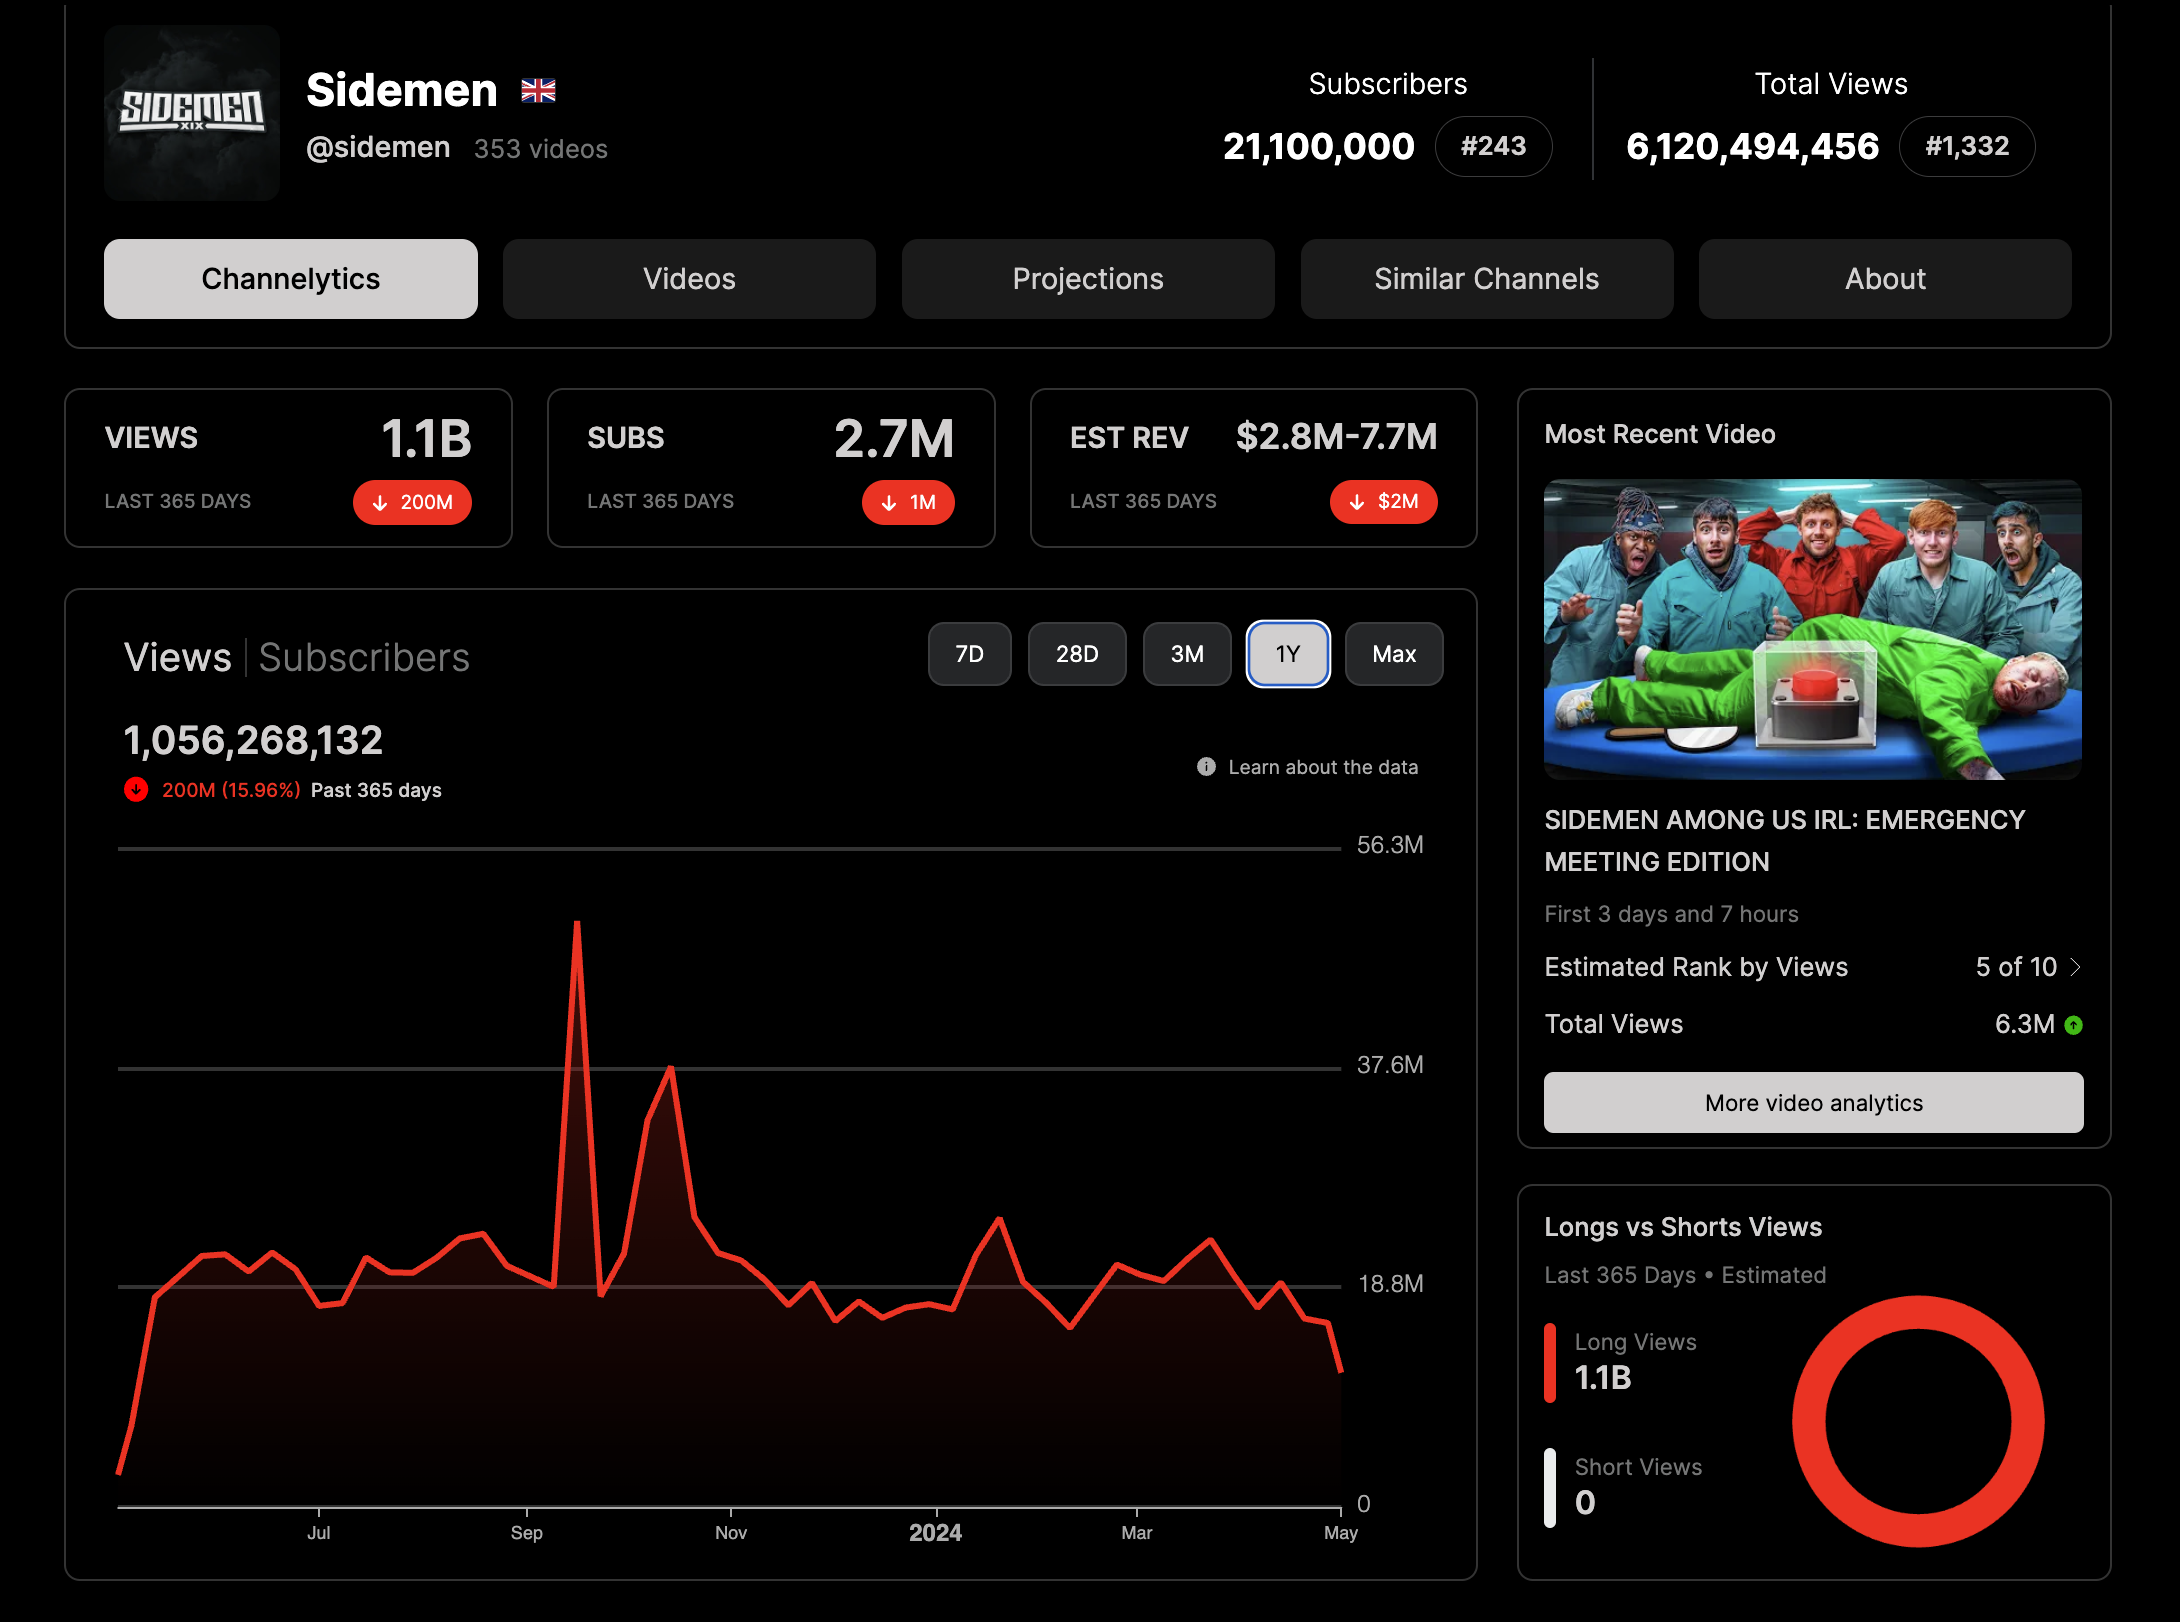Open the Channelytics tab
Image resolution: width=2180 pixels, height=1622 pixels.
pos(290,279)
